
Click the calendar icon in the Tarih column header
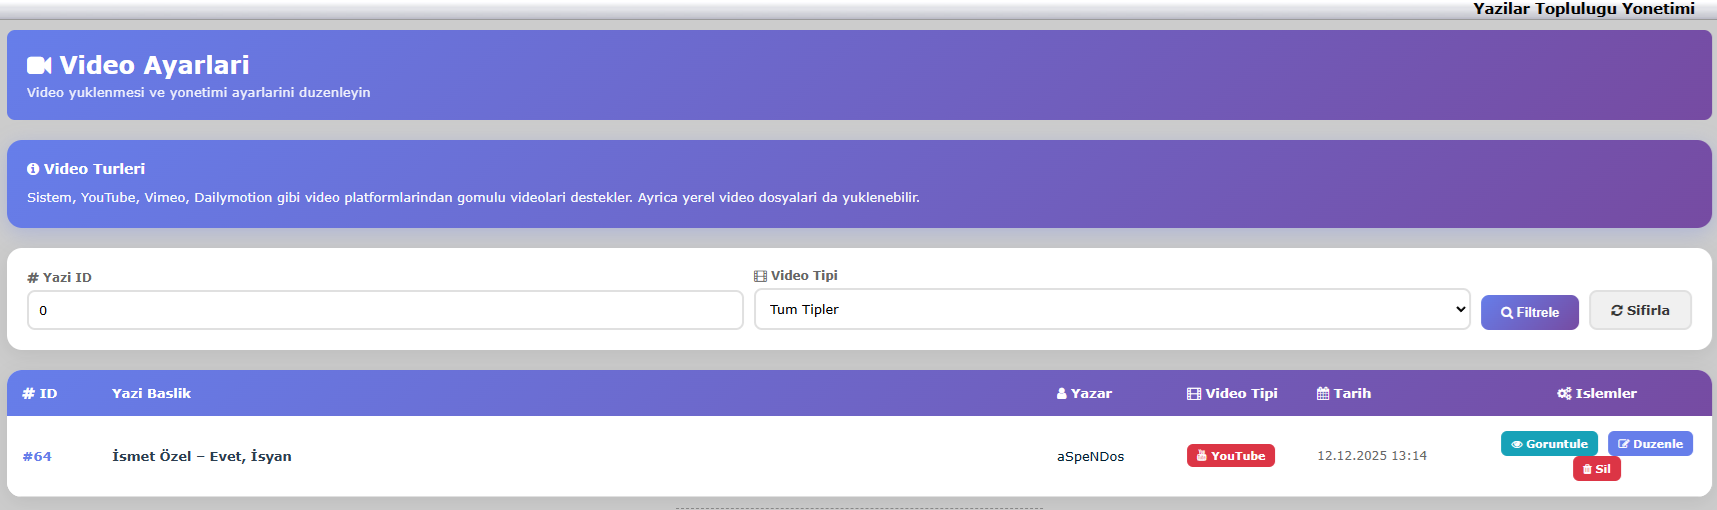coord(1323,394)
